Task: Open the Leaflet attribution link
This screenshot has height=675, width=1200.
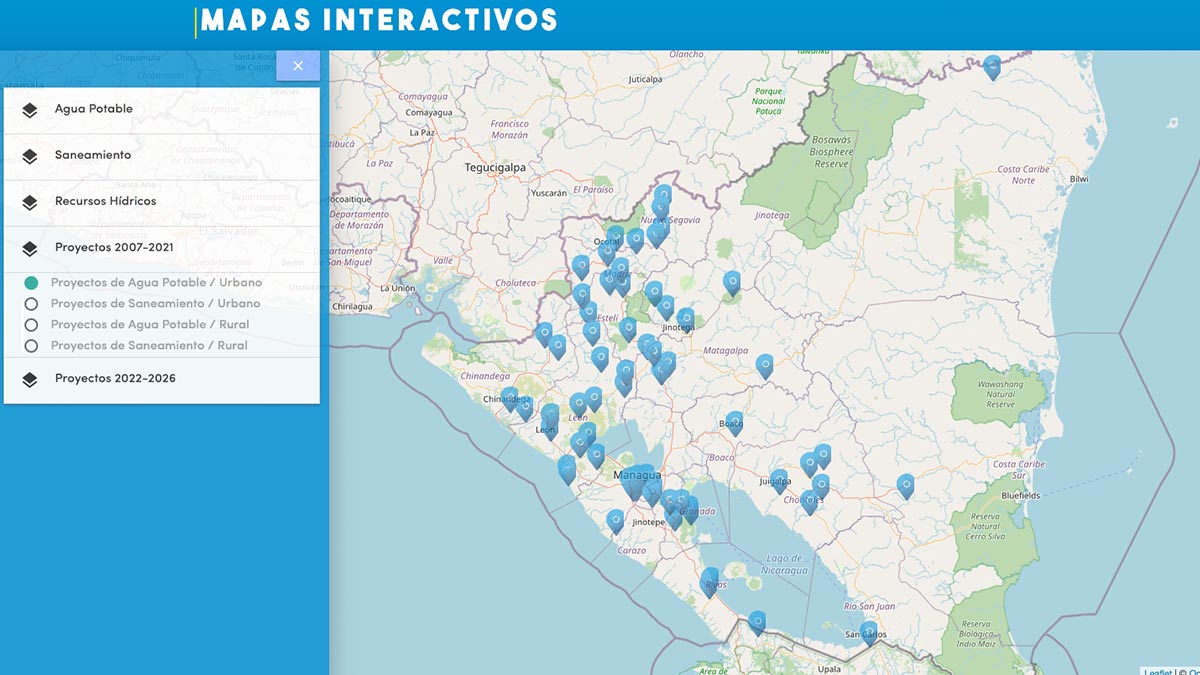Action: coord(1158,671)
